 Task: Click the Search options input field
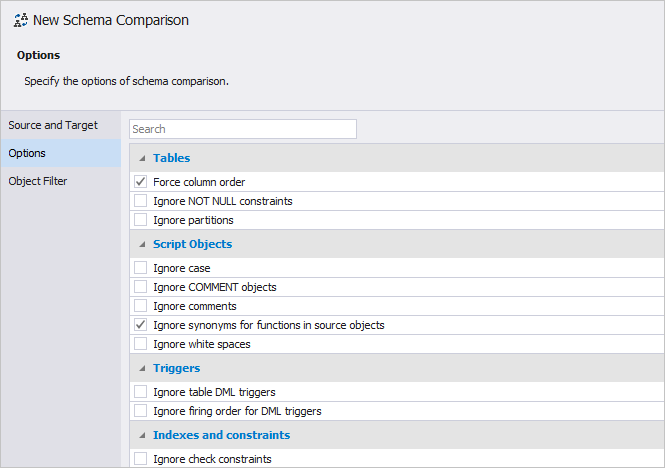click(x=243, y=129)
